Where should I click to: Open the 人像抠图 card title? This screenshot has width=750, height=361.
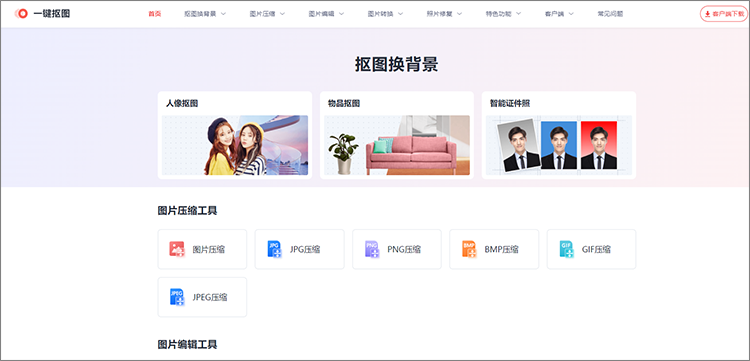pos(182,103)
